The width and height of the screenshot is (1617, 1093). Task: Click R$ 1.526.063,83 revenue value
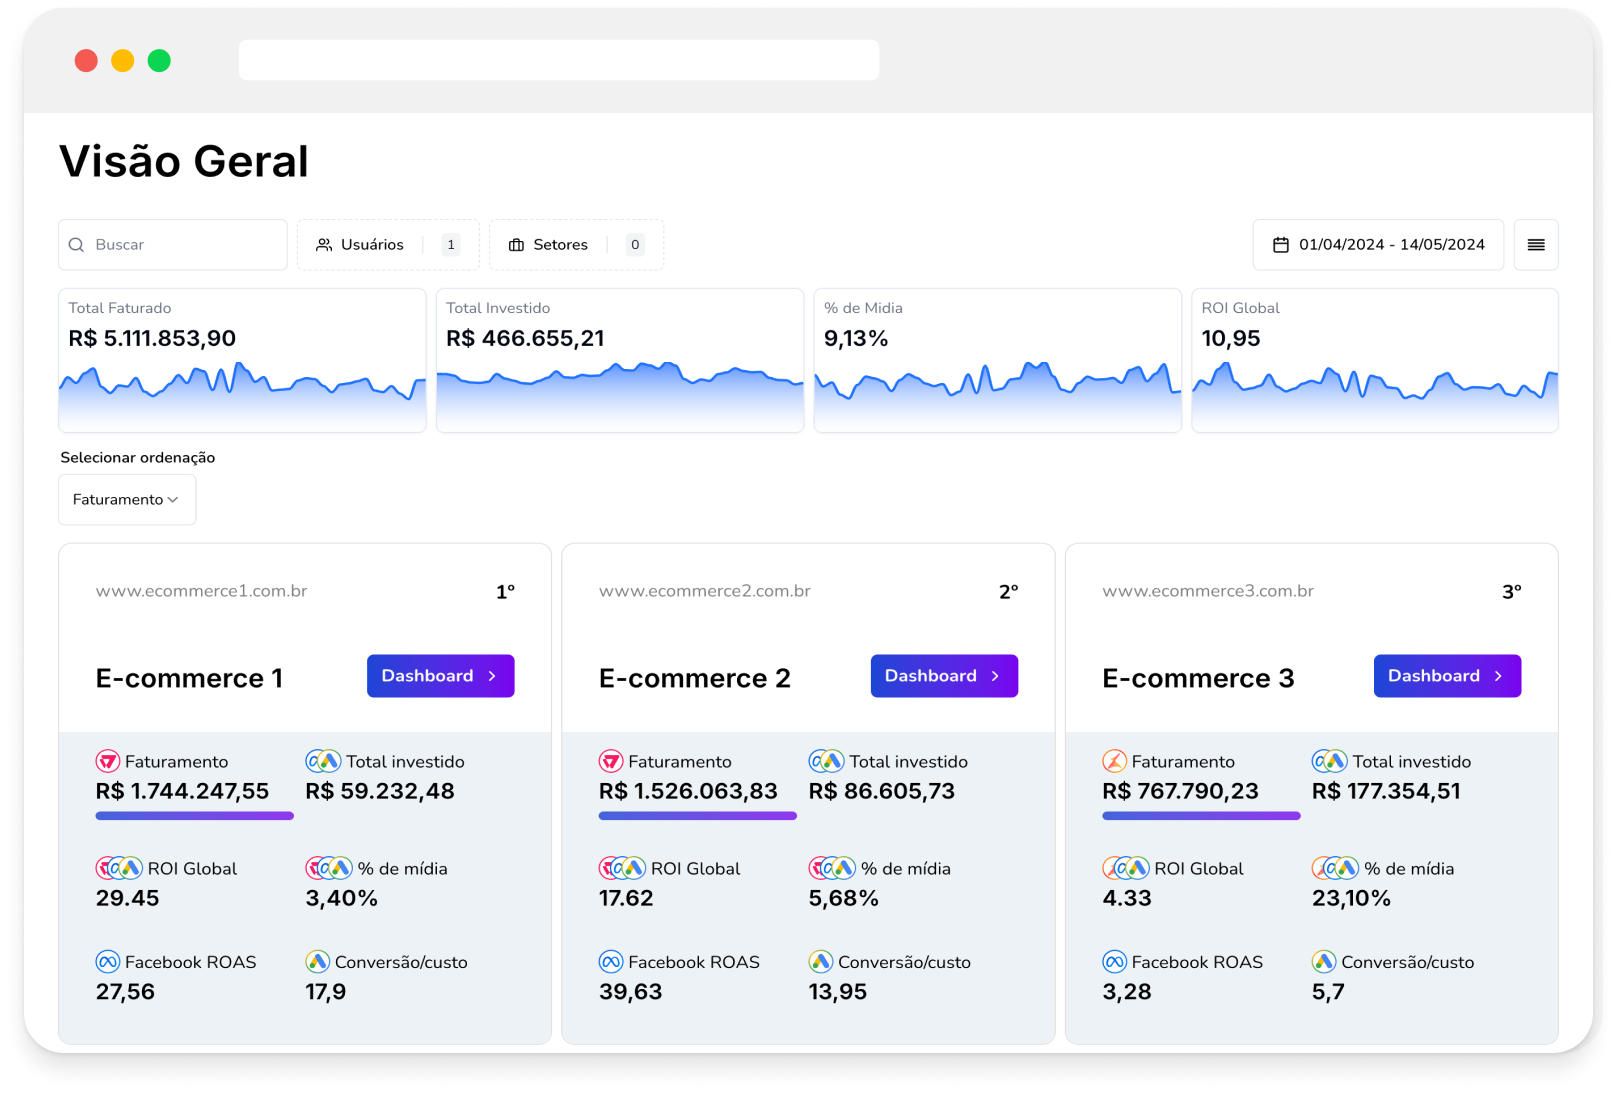pos(688,791)
